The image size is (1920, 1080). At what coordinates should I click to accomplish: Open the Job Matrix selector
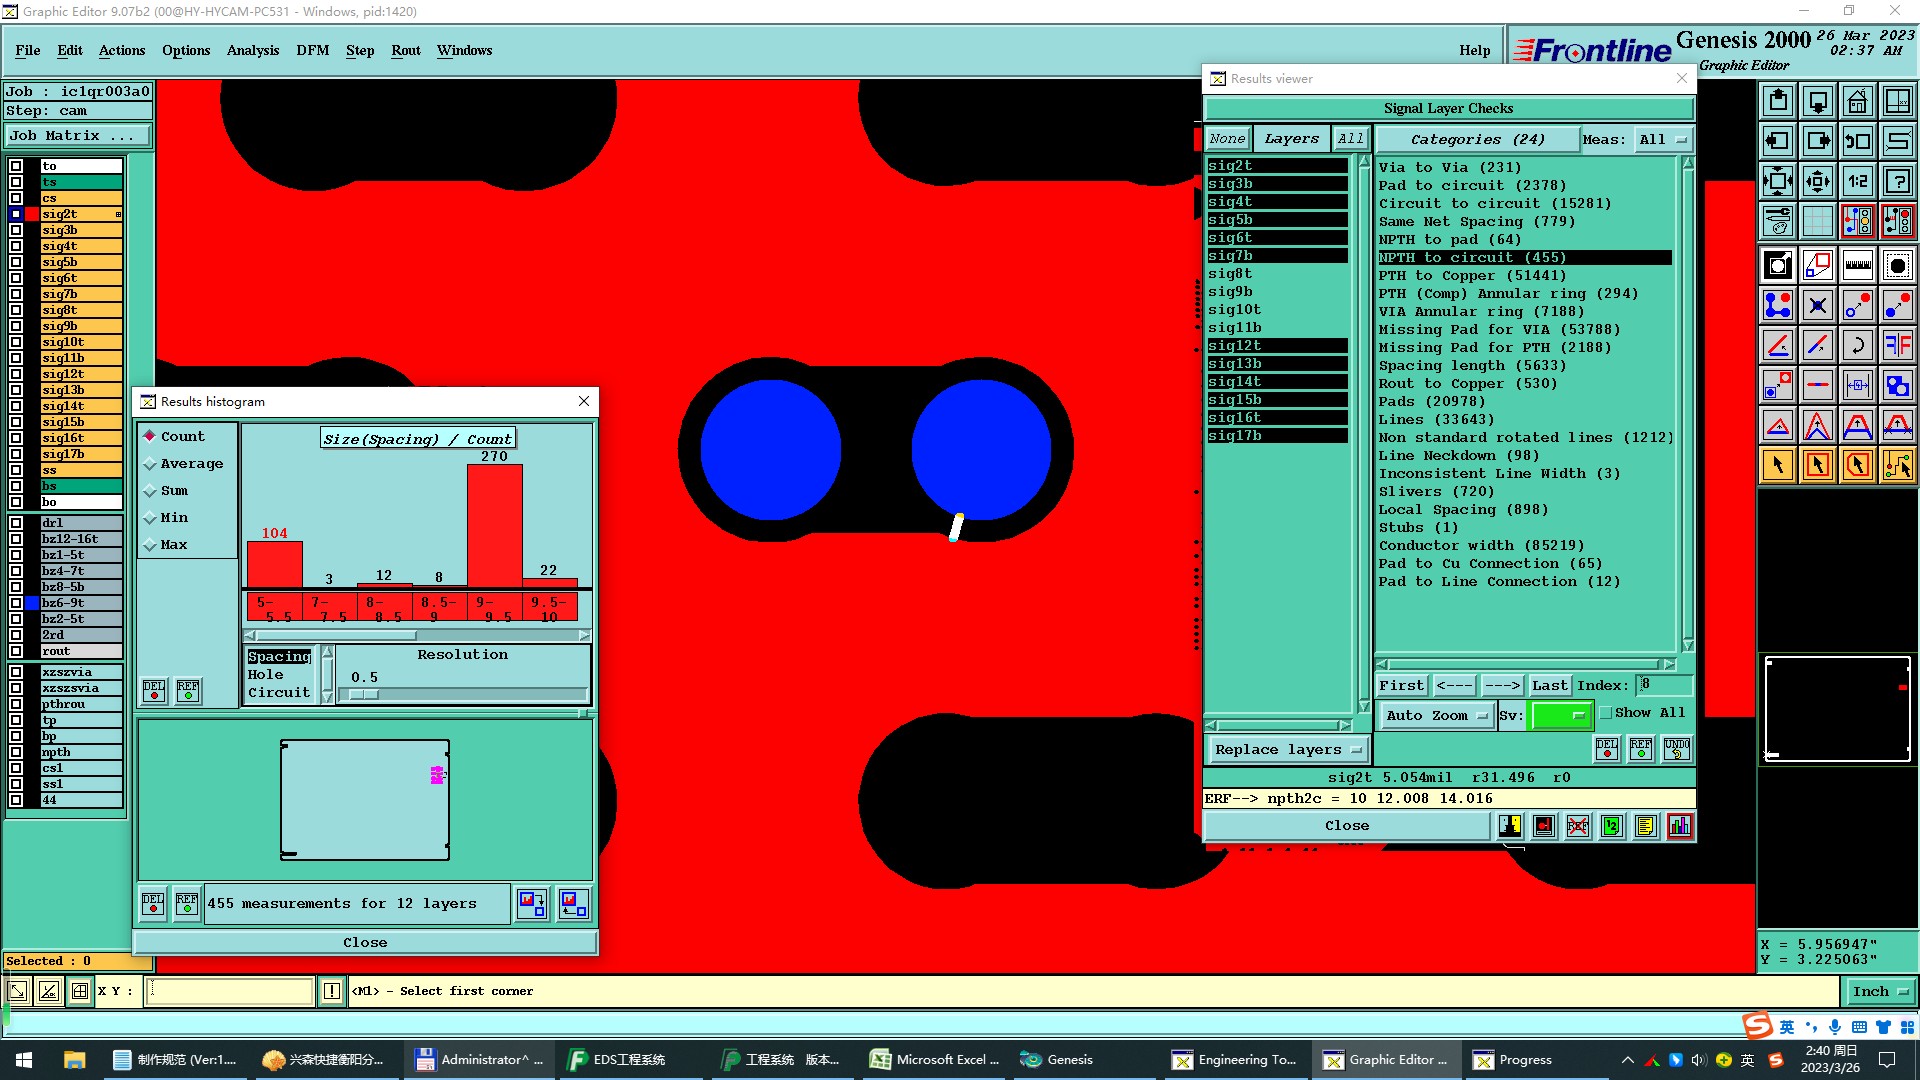point(79,136)
